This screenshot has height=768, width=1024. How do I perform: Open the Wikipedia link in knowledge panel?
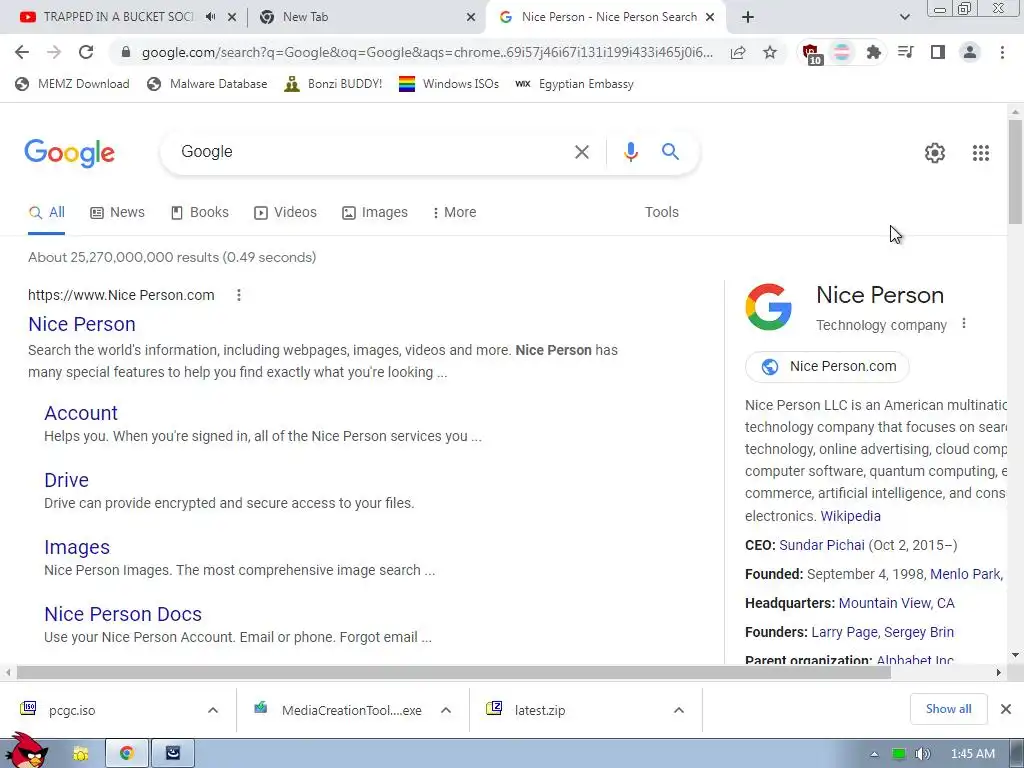coord(850,516)
